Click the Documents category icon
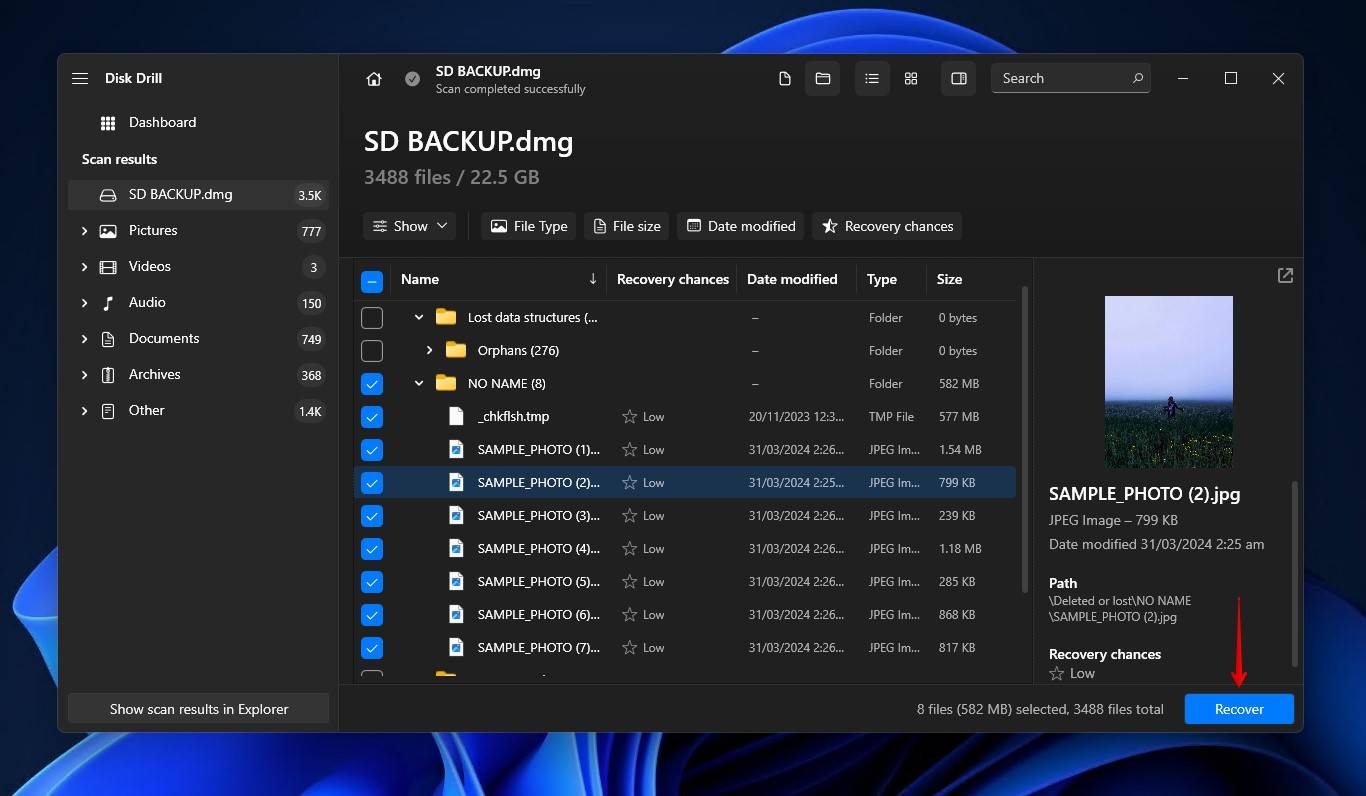This screenshot has height=796, width=1366. click(x=108, y=339)
